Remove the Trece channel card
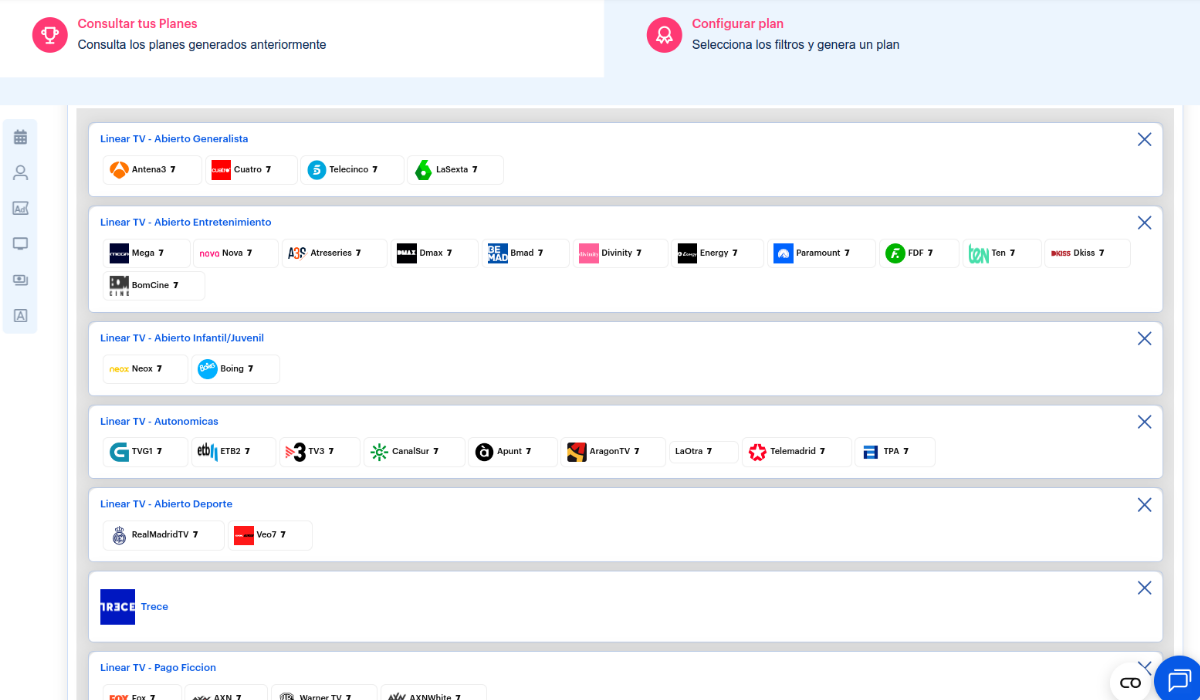 pyautogui.click(x=1145, y=588)
